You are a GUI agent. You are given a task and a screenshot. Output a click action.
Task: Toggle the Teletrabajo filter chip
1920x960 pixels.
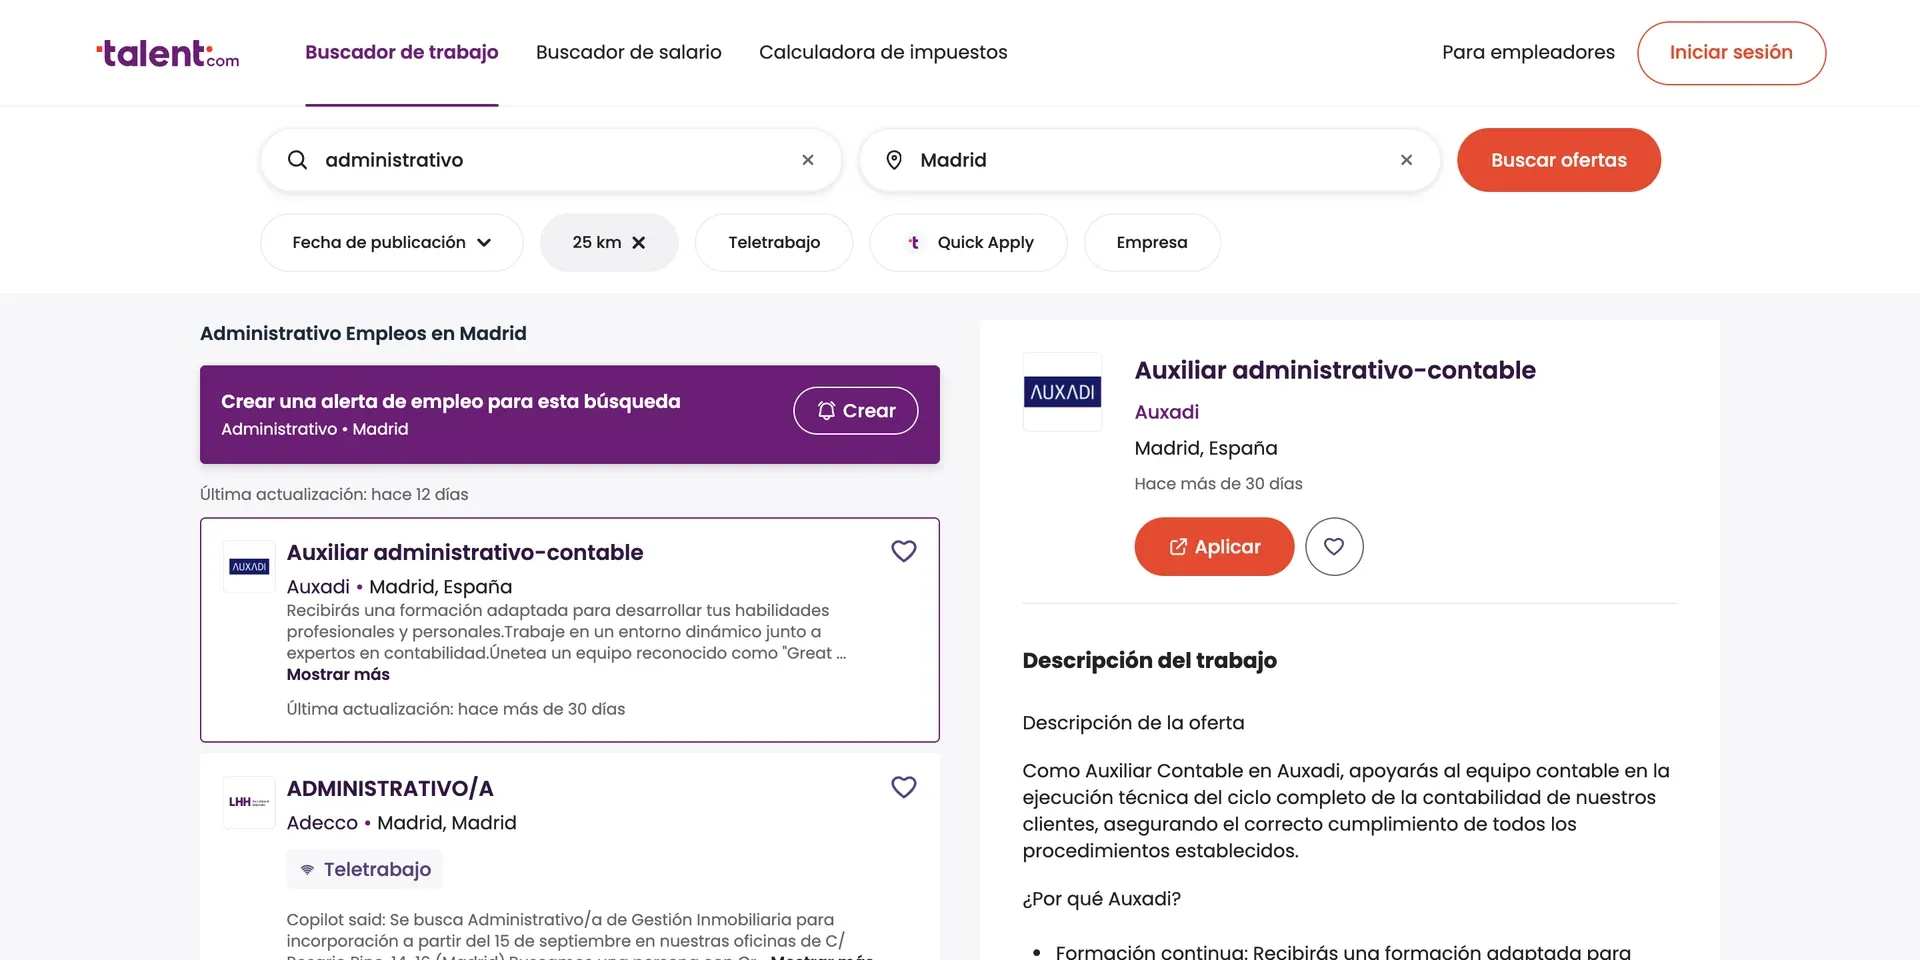coord(774,243)
